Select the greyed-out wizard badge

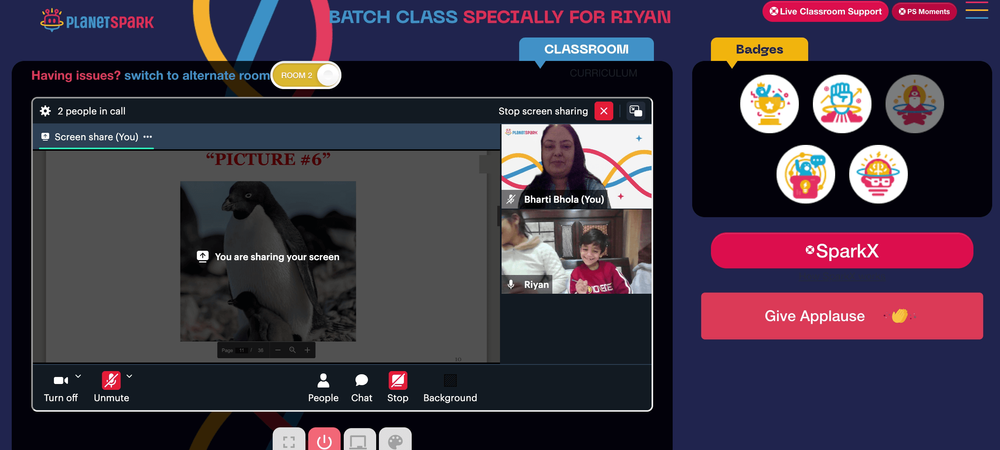[915, 104]
